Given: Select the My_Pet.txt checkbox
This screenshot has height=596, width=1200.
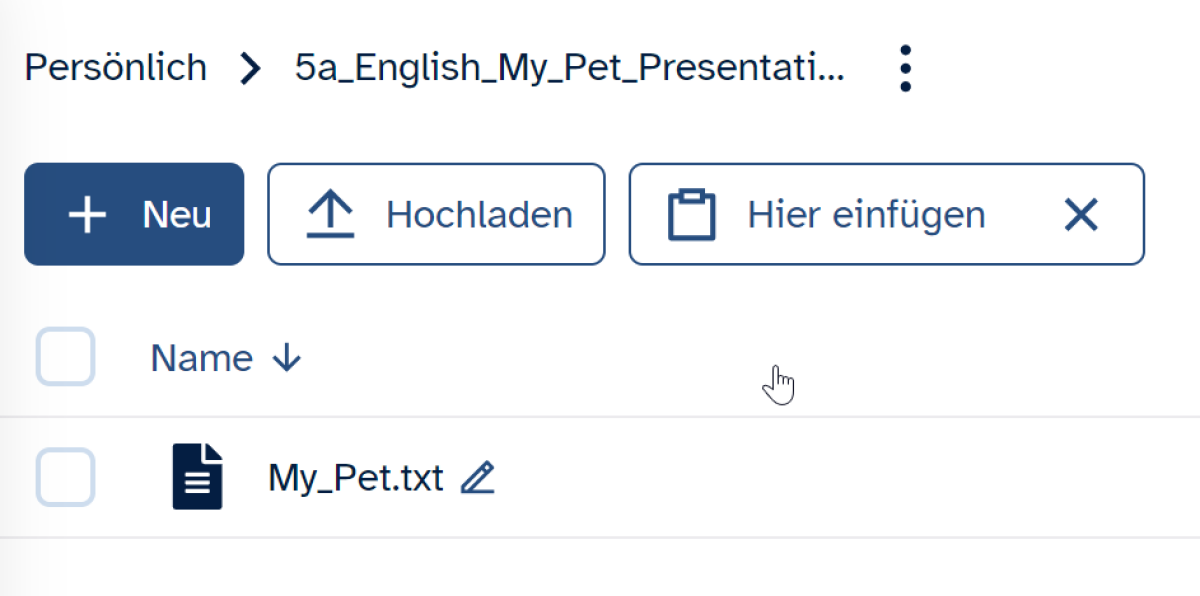Looking at the screenshot, I should pos(66,477).
